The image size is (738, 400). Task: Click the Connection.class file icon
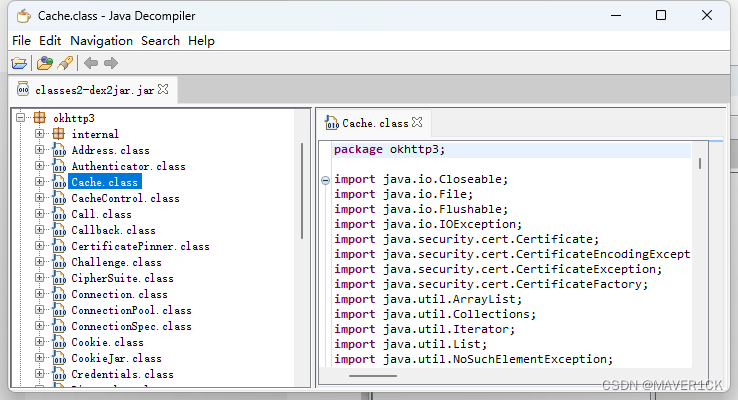tap(59, 294)
